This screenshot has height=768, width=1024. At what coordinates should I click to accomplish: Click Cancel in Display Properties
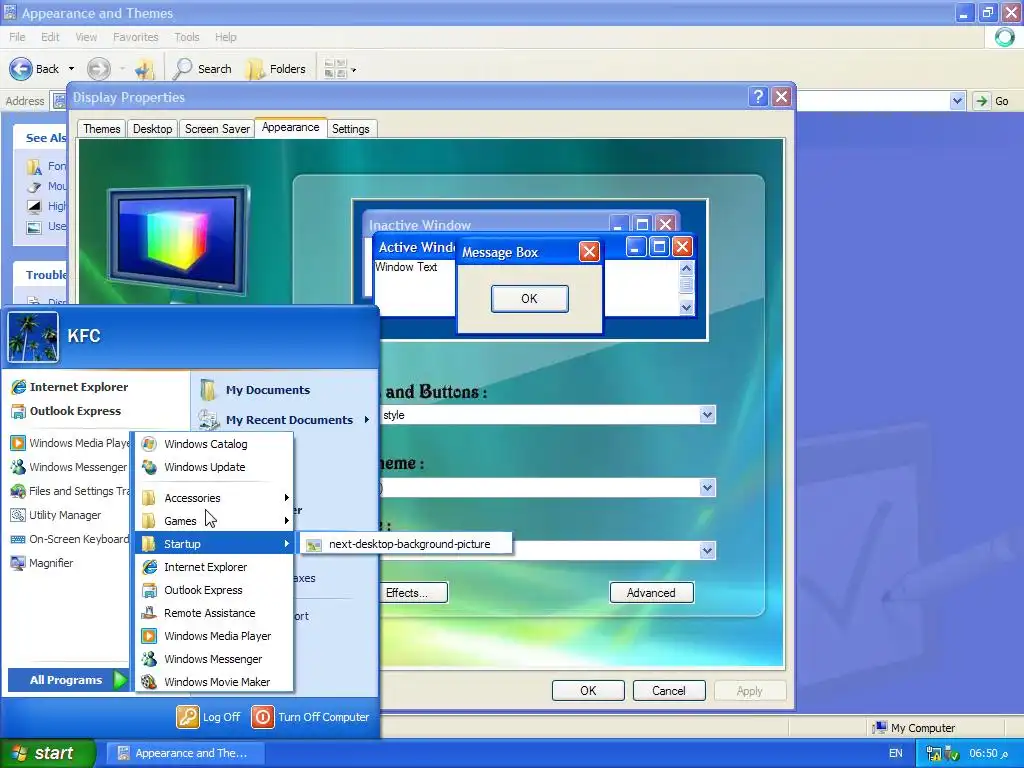[669, 691]
